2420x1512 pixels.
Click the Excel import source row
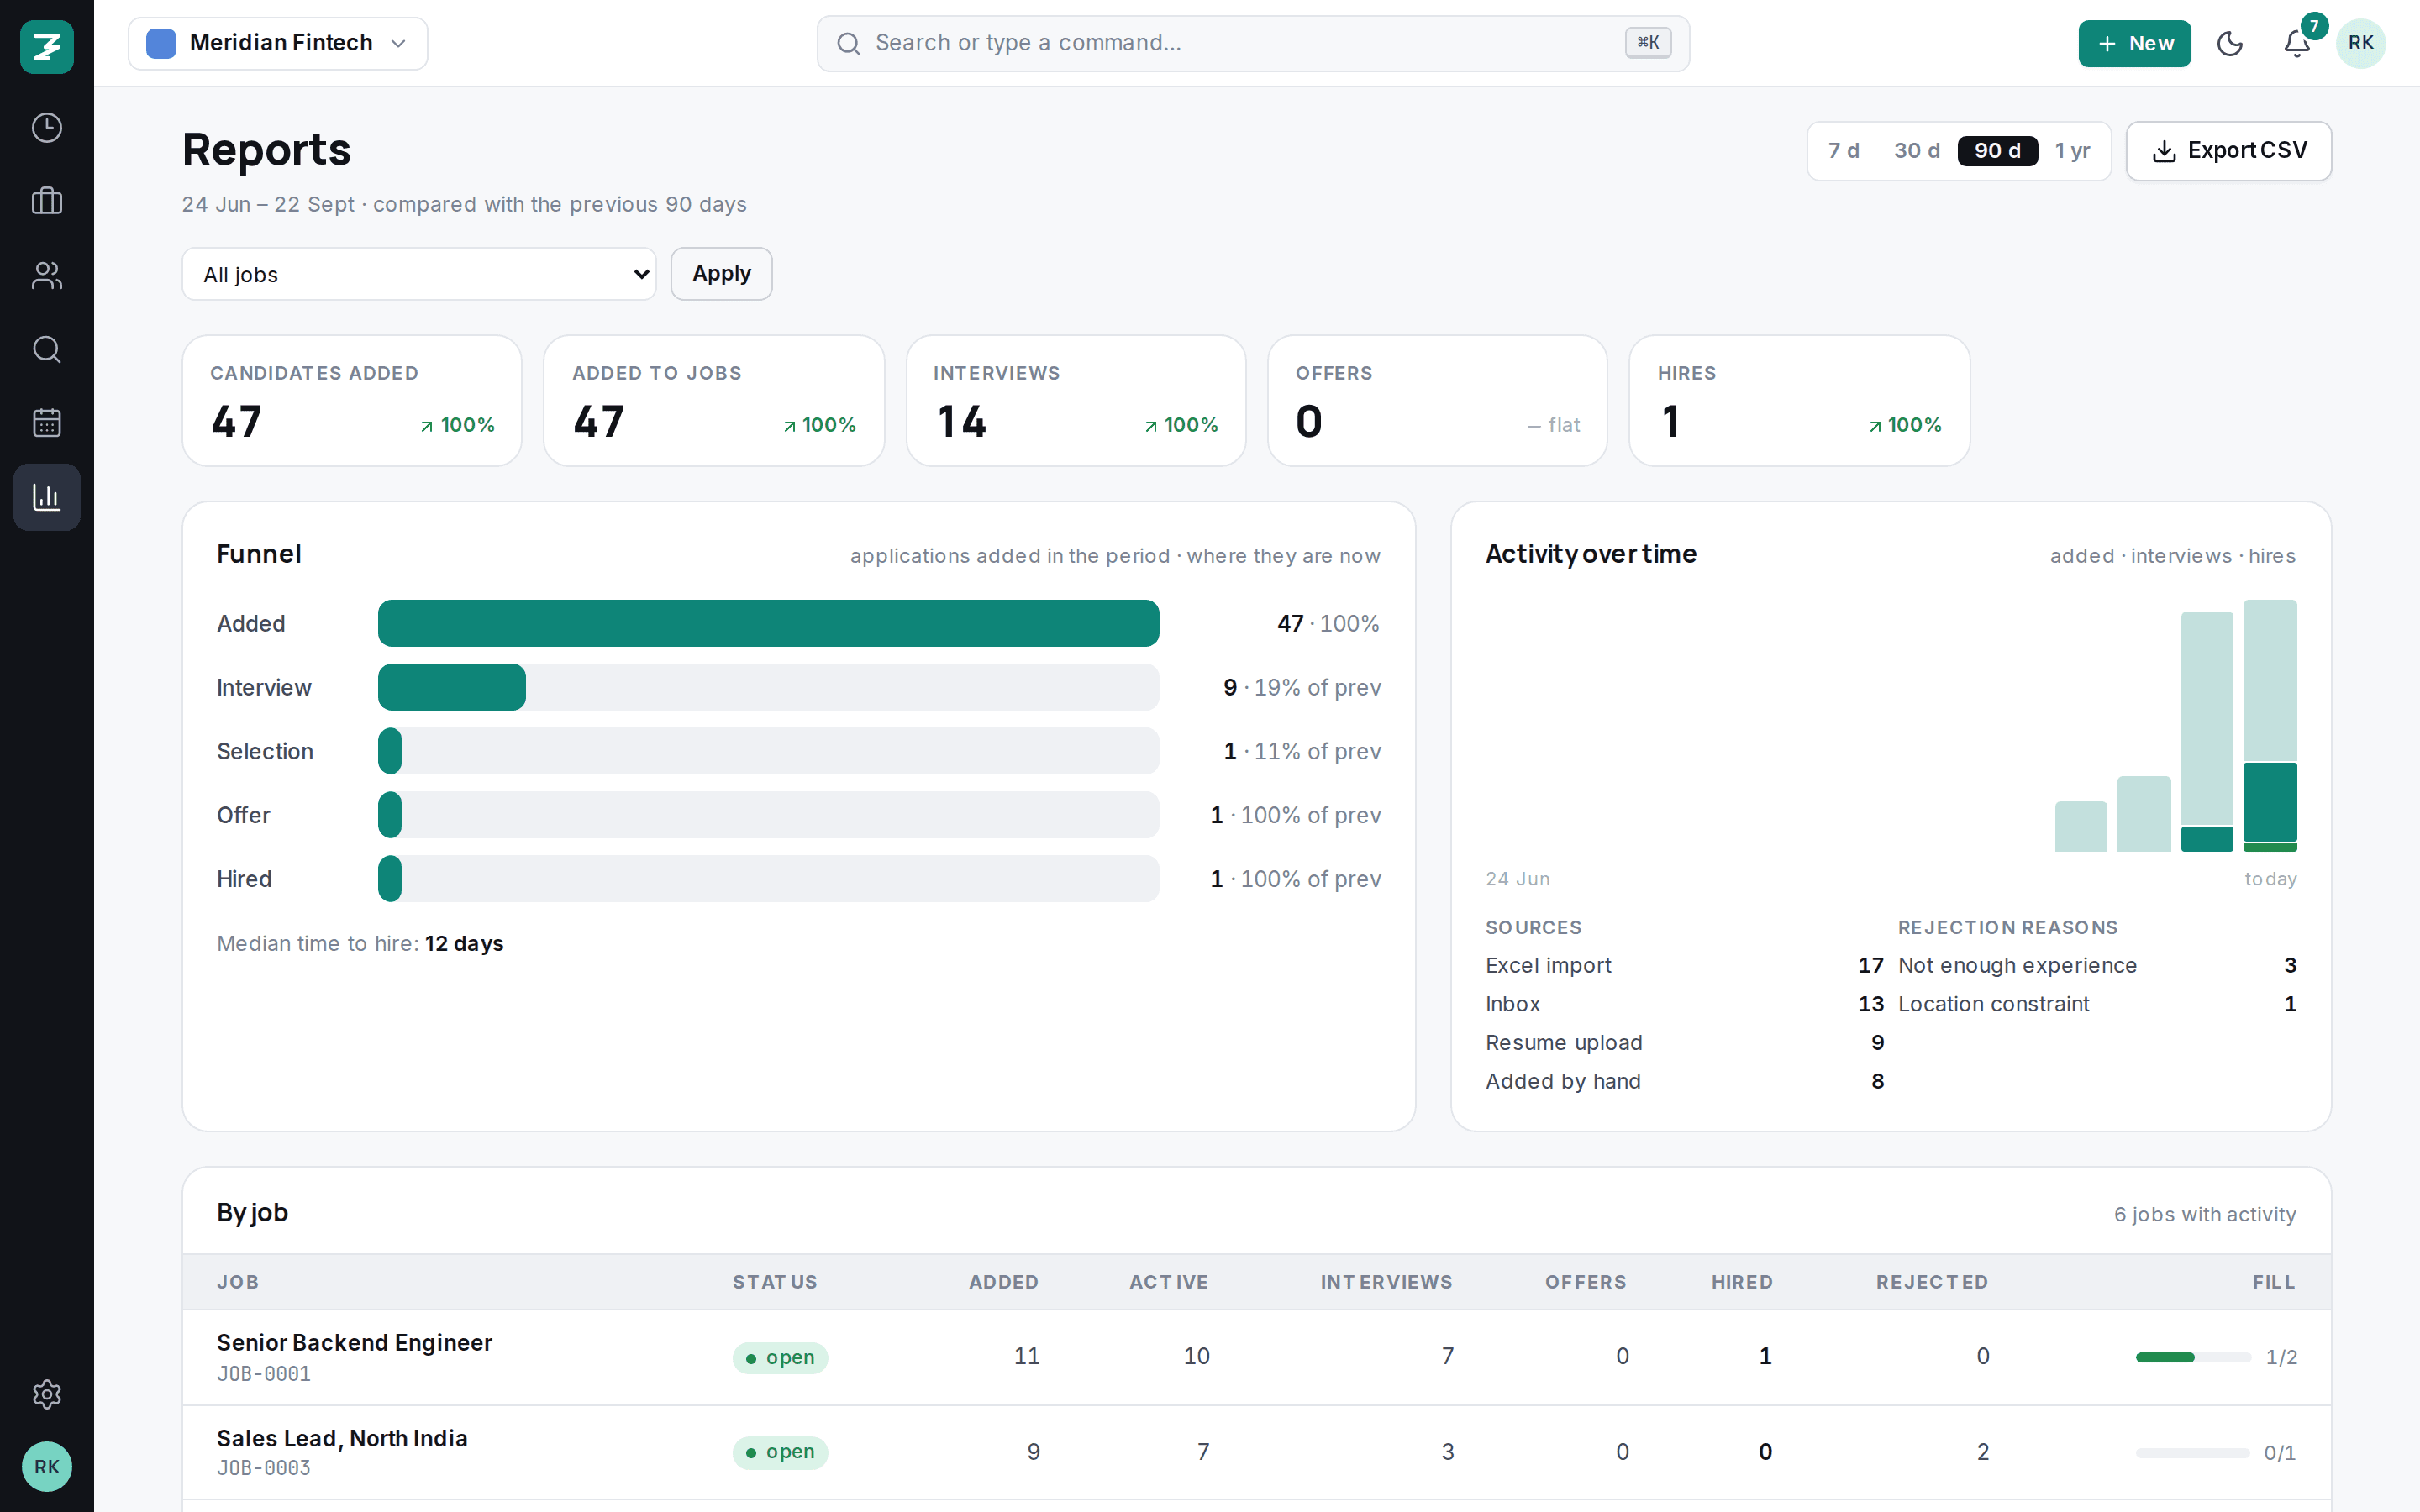(x=1684, y=965)
